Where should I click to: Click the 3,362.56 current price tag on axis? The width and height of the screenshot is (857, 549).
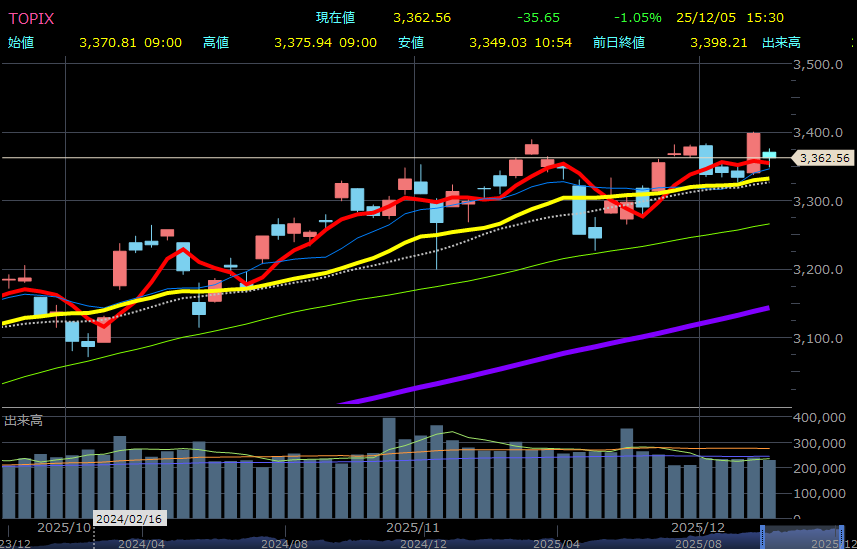(823, 158)
